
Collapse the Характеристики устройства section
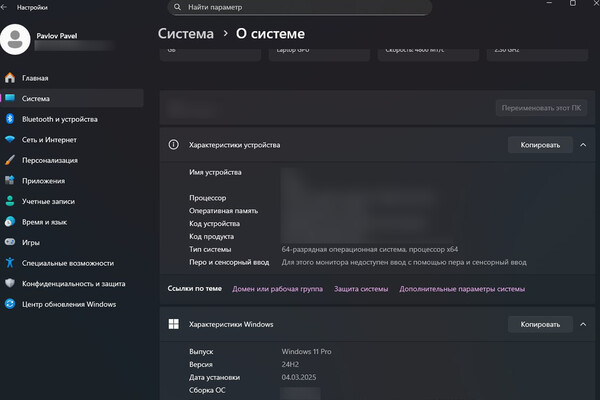tap(583, 145)
